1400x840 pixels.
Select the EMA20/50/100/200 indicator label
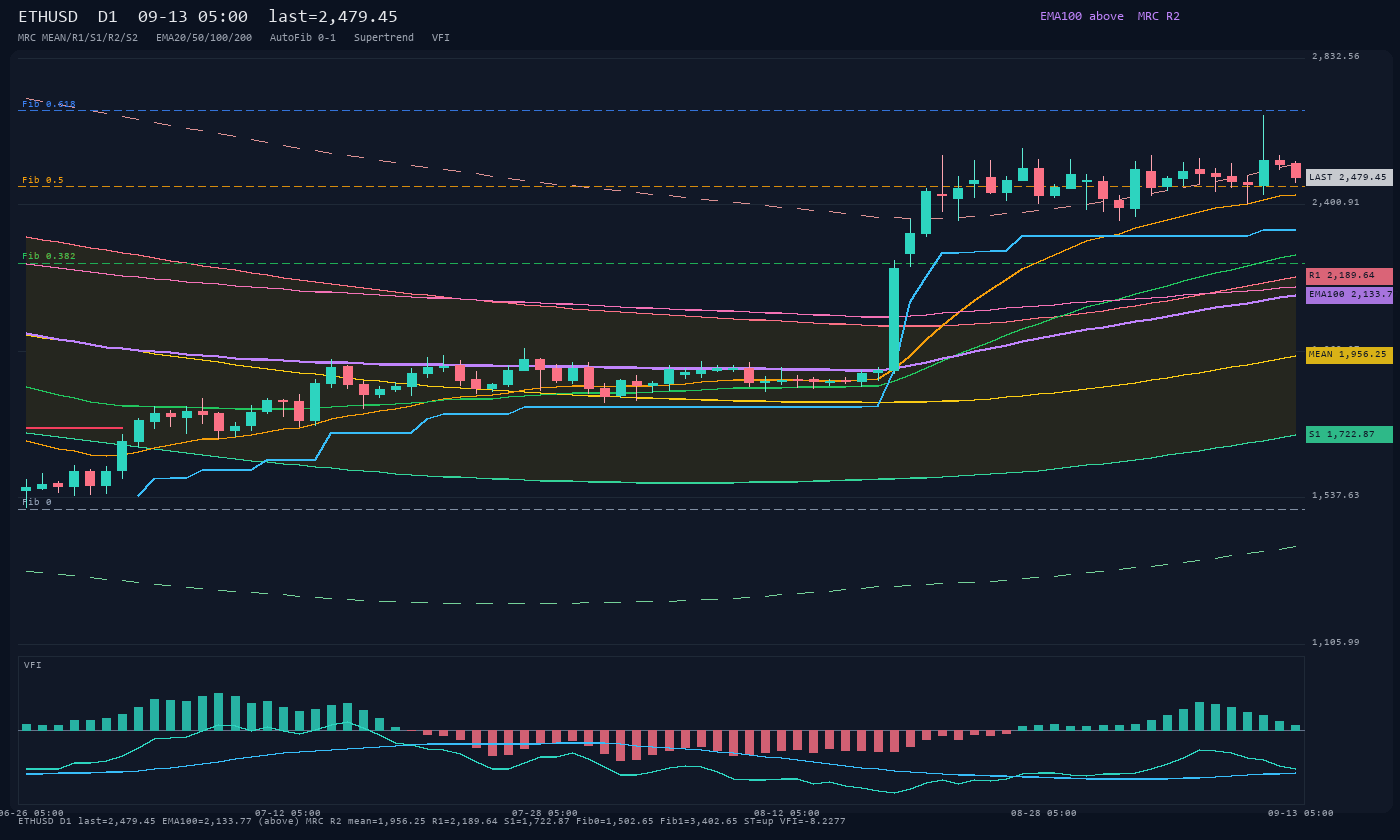[204, 38]
